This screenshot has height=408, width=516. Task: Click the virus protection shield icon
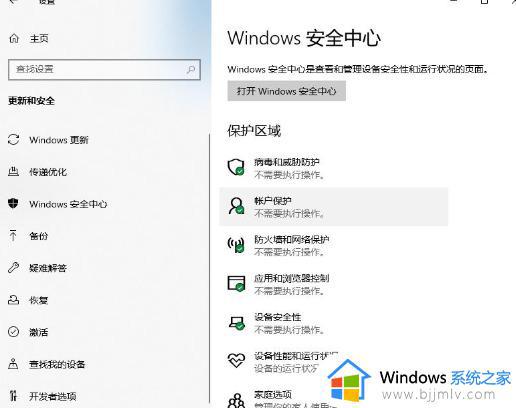tap(236, 167)
